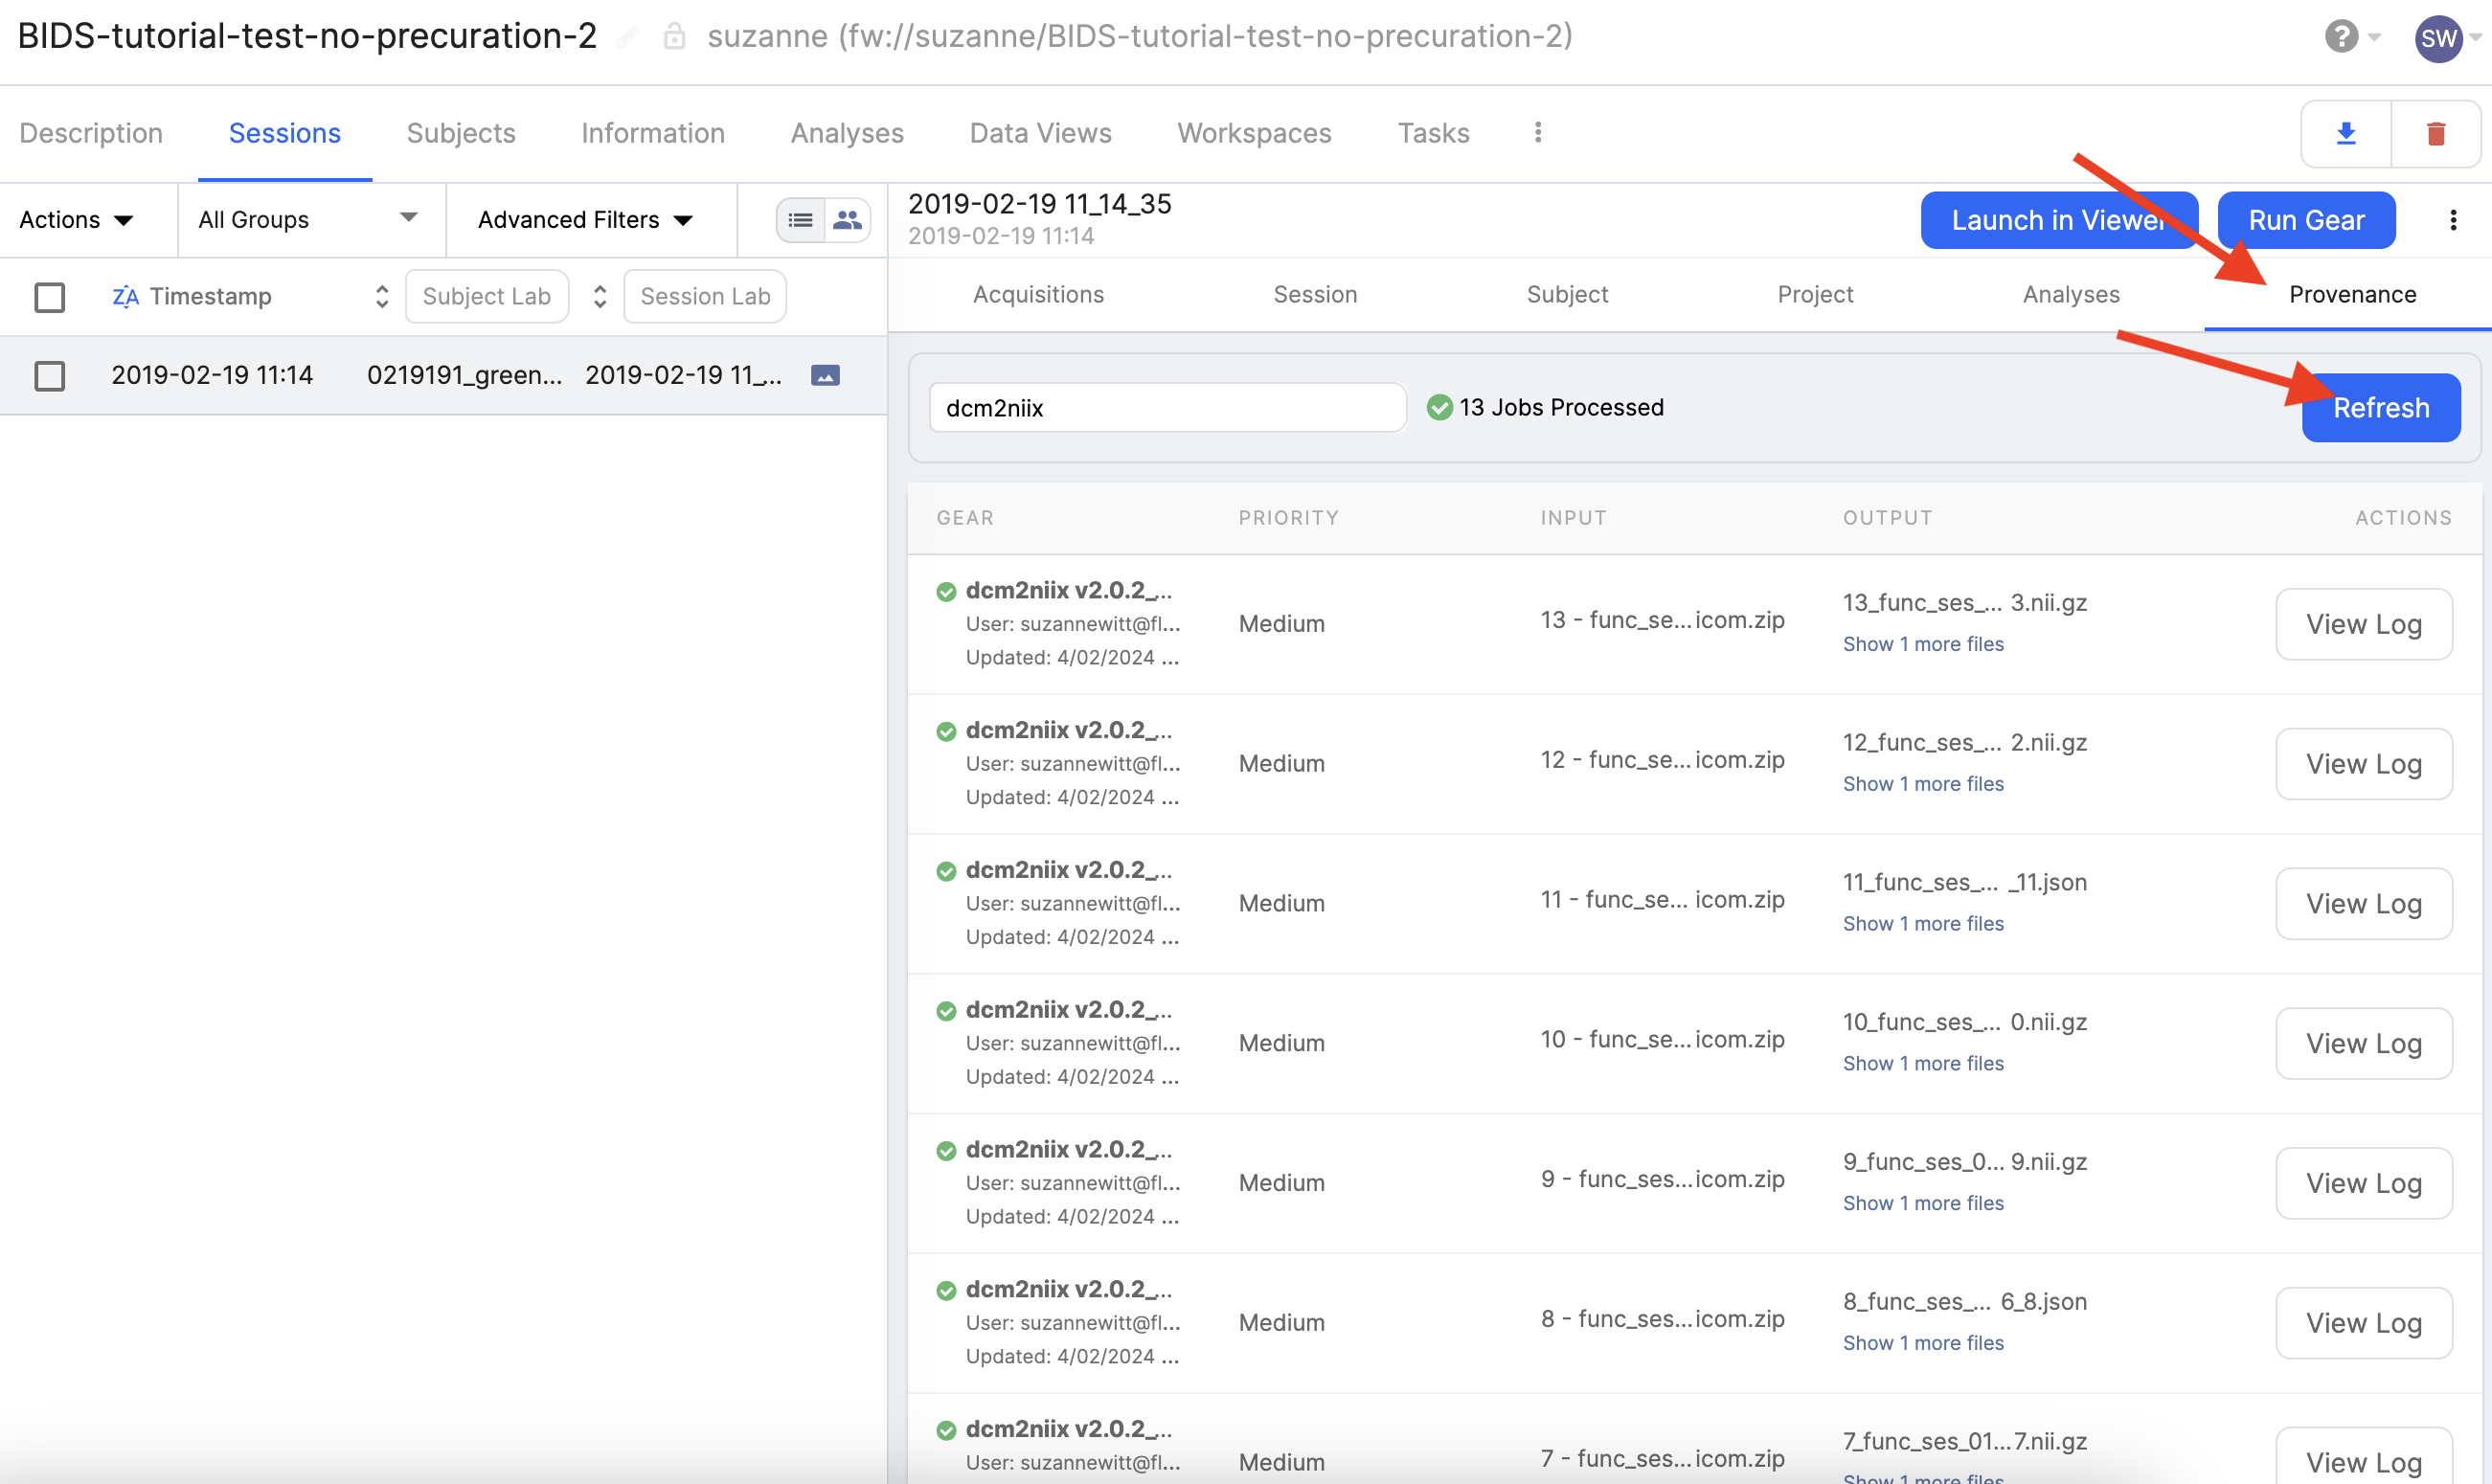
Task: Click green status icon of job 11 dcm2niix
Action: tap(946, 871)
